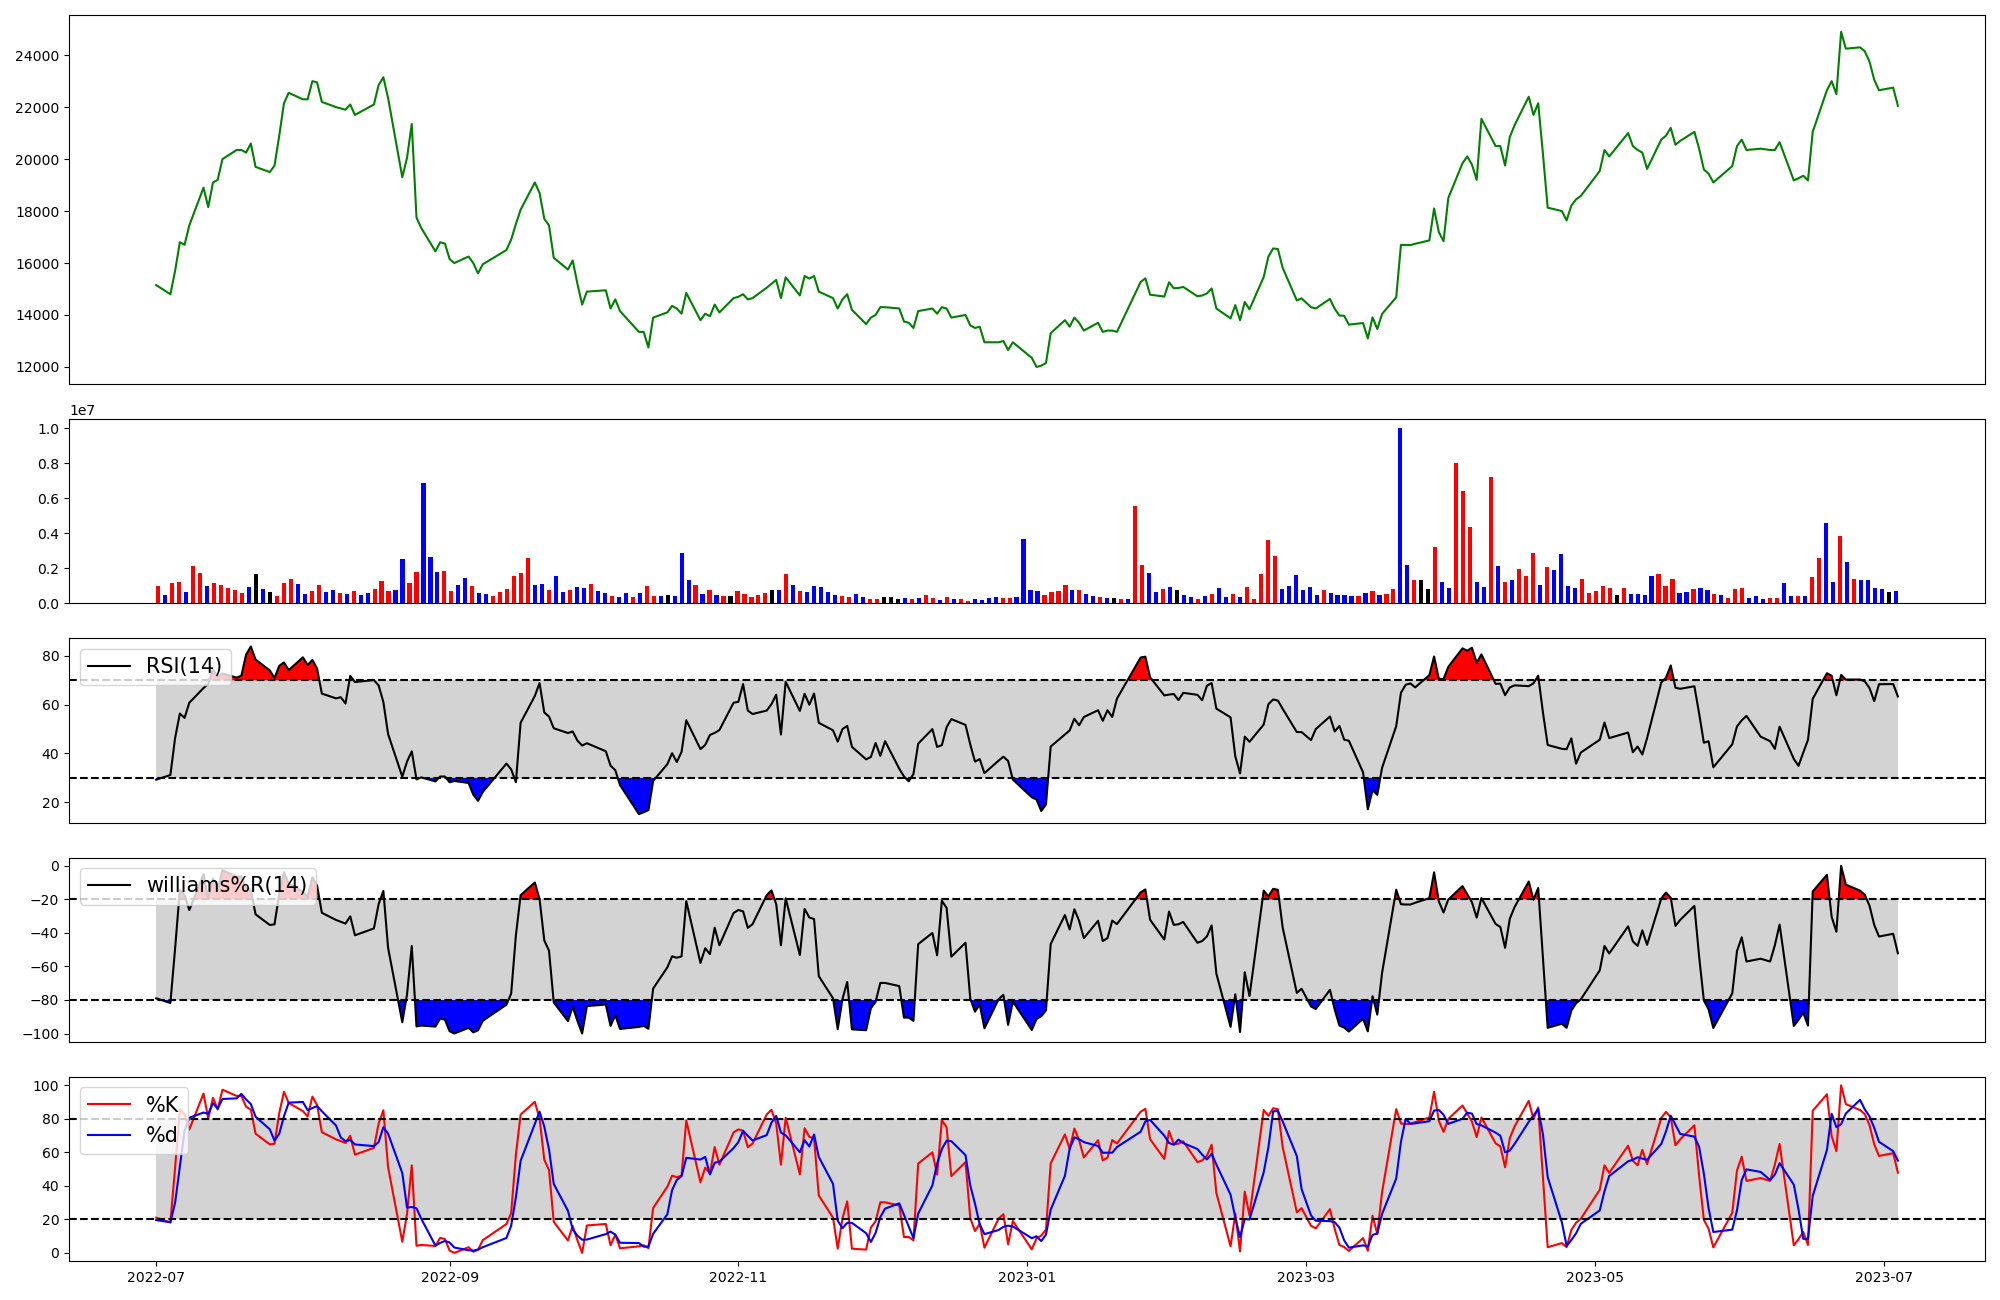Click the 1e7 volume scale label
This screenshot has width=2000, height=1300.
[x=82, y=410]
